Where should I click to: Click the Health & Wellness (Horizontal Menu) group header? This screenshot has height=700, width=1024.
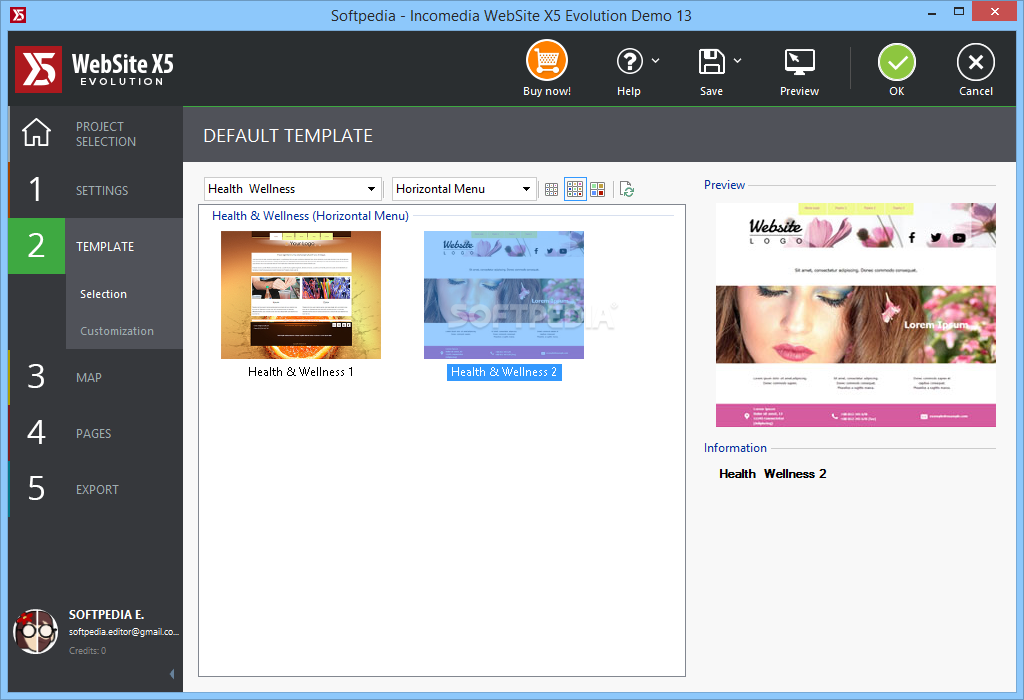(x=310, y=215)
